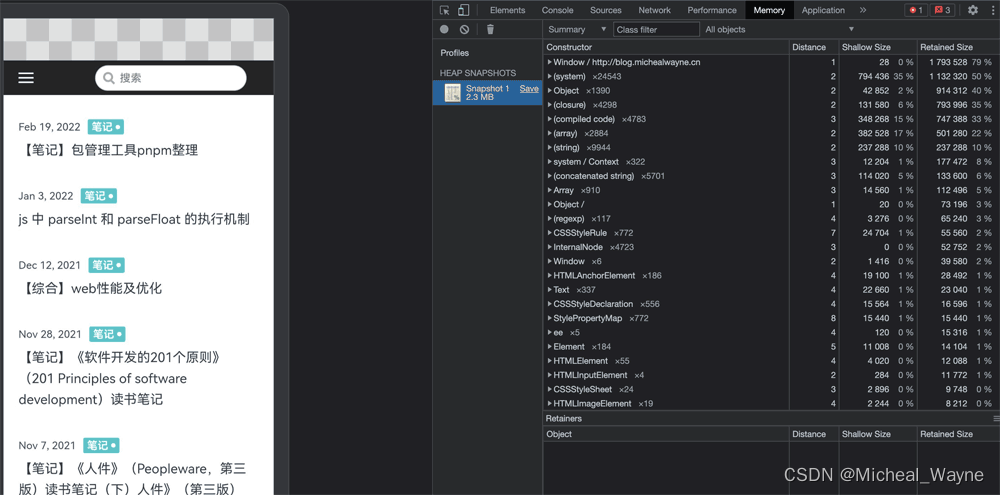
Task: Sort by upper Retained Size column header
Action: click(x=958, y=47)
